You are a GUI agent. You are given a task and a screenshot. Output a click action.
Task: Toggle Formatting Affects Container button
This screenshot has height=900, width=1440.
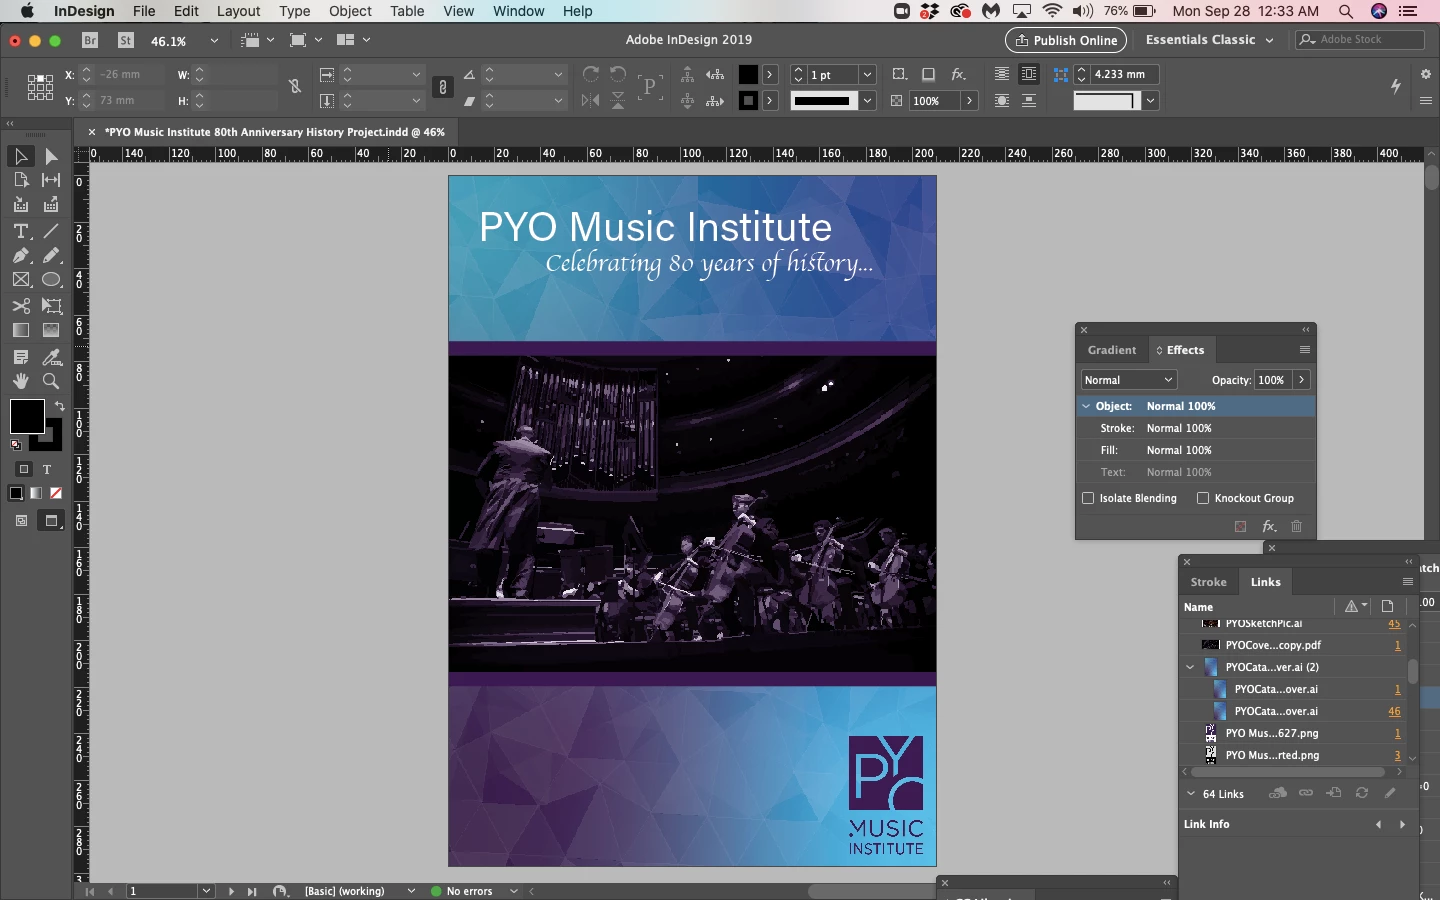(x=24, y=469)
